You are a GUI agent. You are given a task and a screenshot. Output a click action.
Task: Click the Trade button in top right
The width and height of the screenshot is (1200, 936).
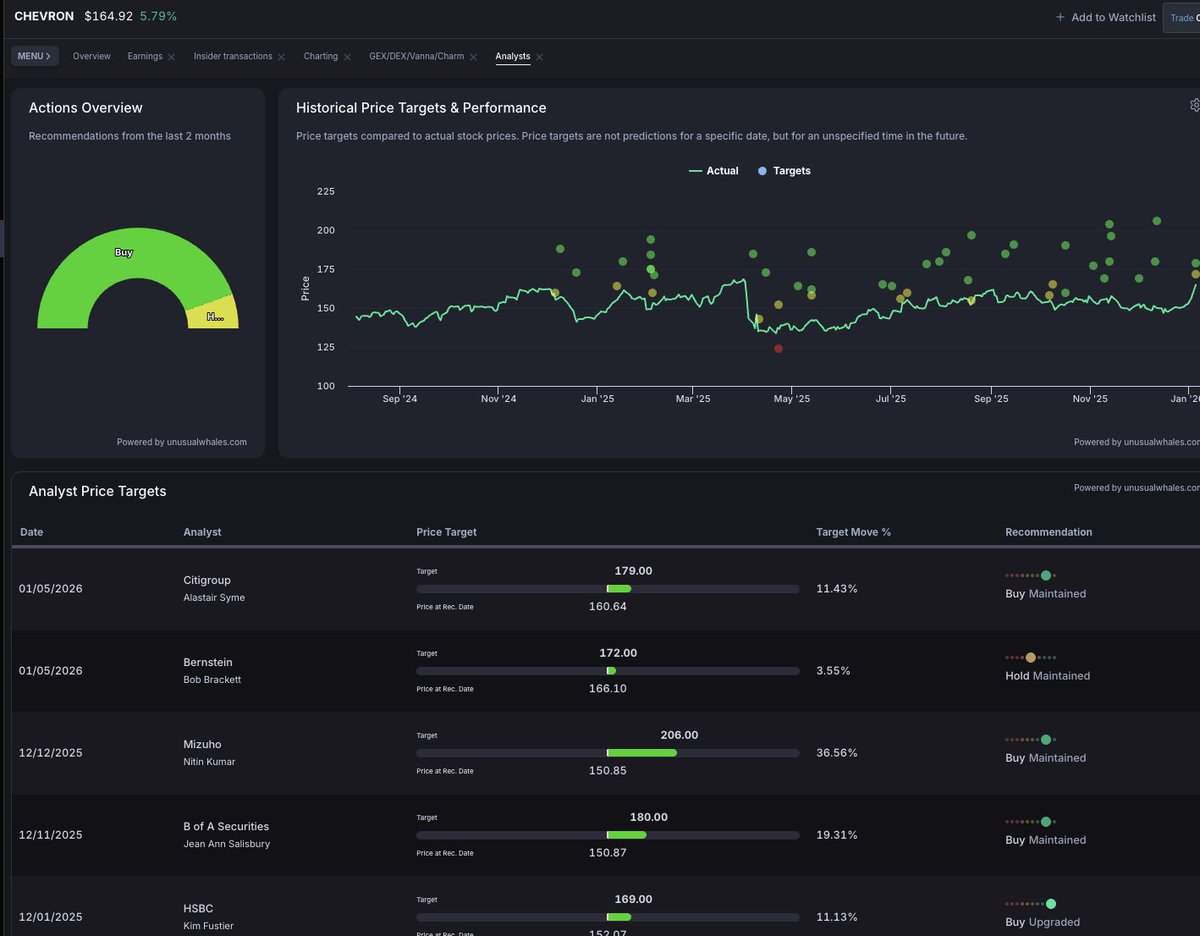tap(1182, 18)
